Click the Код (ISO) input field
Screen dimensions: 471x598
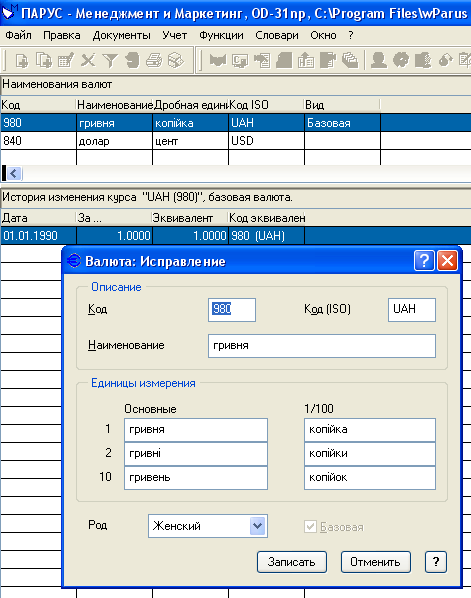412,310
